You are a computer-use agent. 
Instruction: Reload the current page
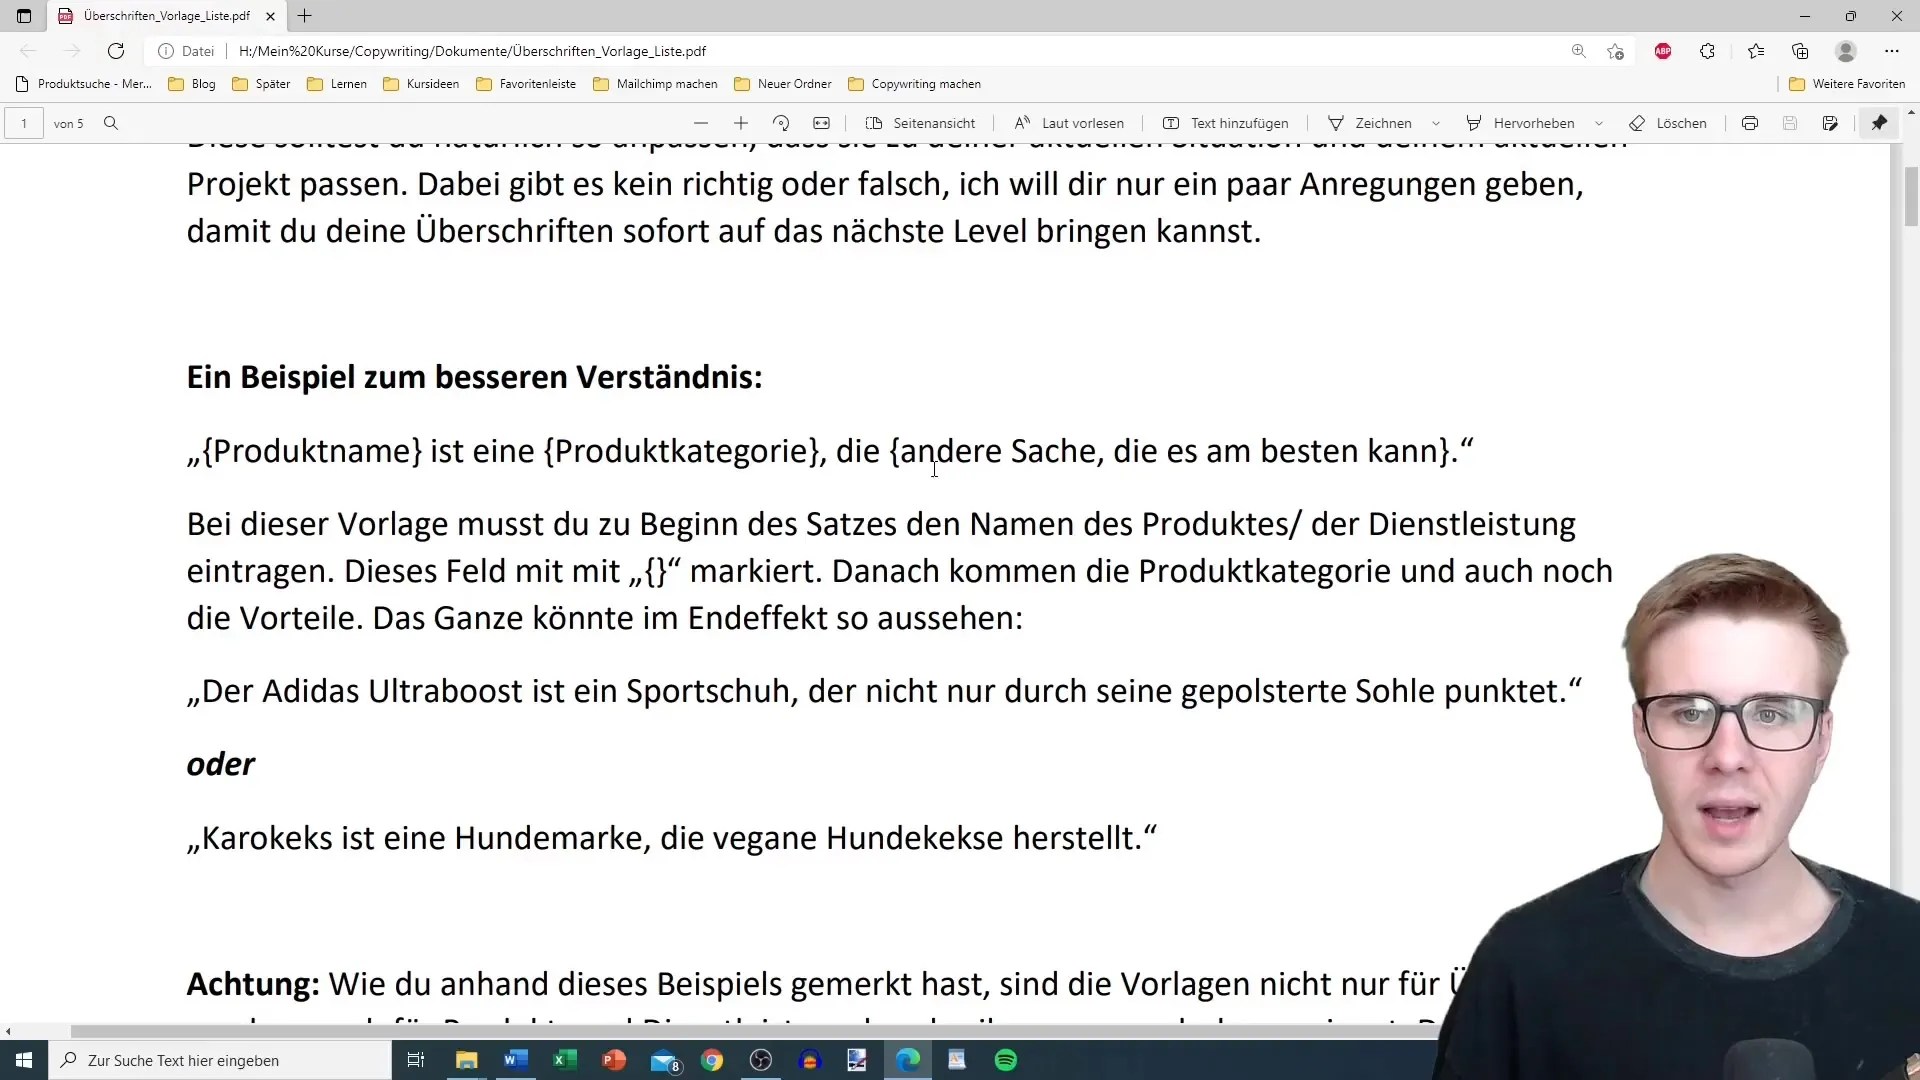click(116, 51)
